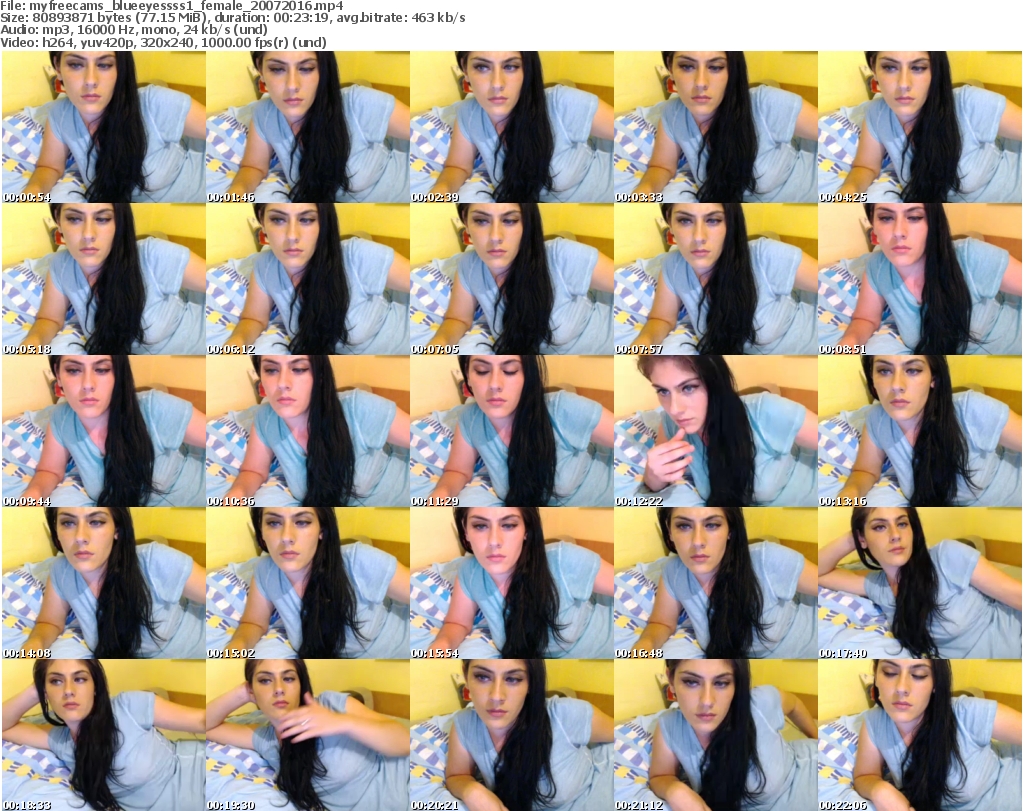Select the thumbnail stamped 00:00:54

point(104,127)
